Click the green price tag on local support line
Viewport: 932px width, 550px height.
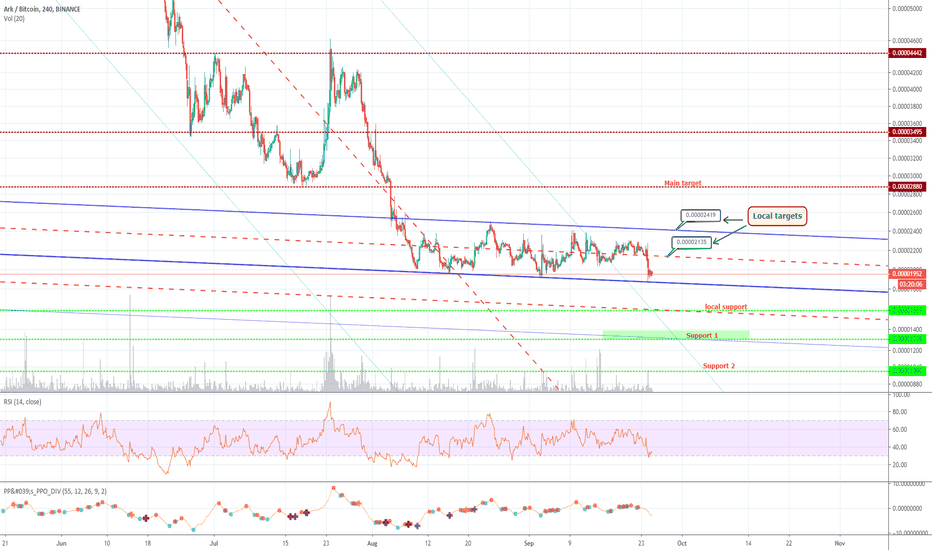coord(907,310)
